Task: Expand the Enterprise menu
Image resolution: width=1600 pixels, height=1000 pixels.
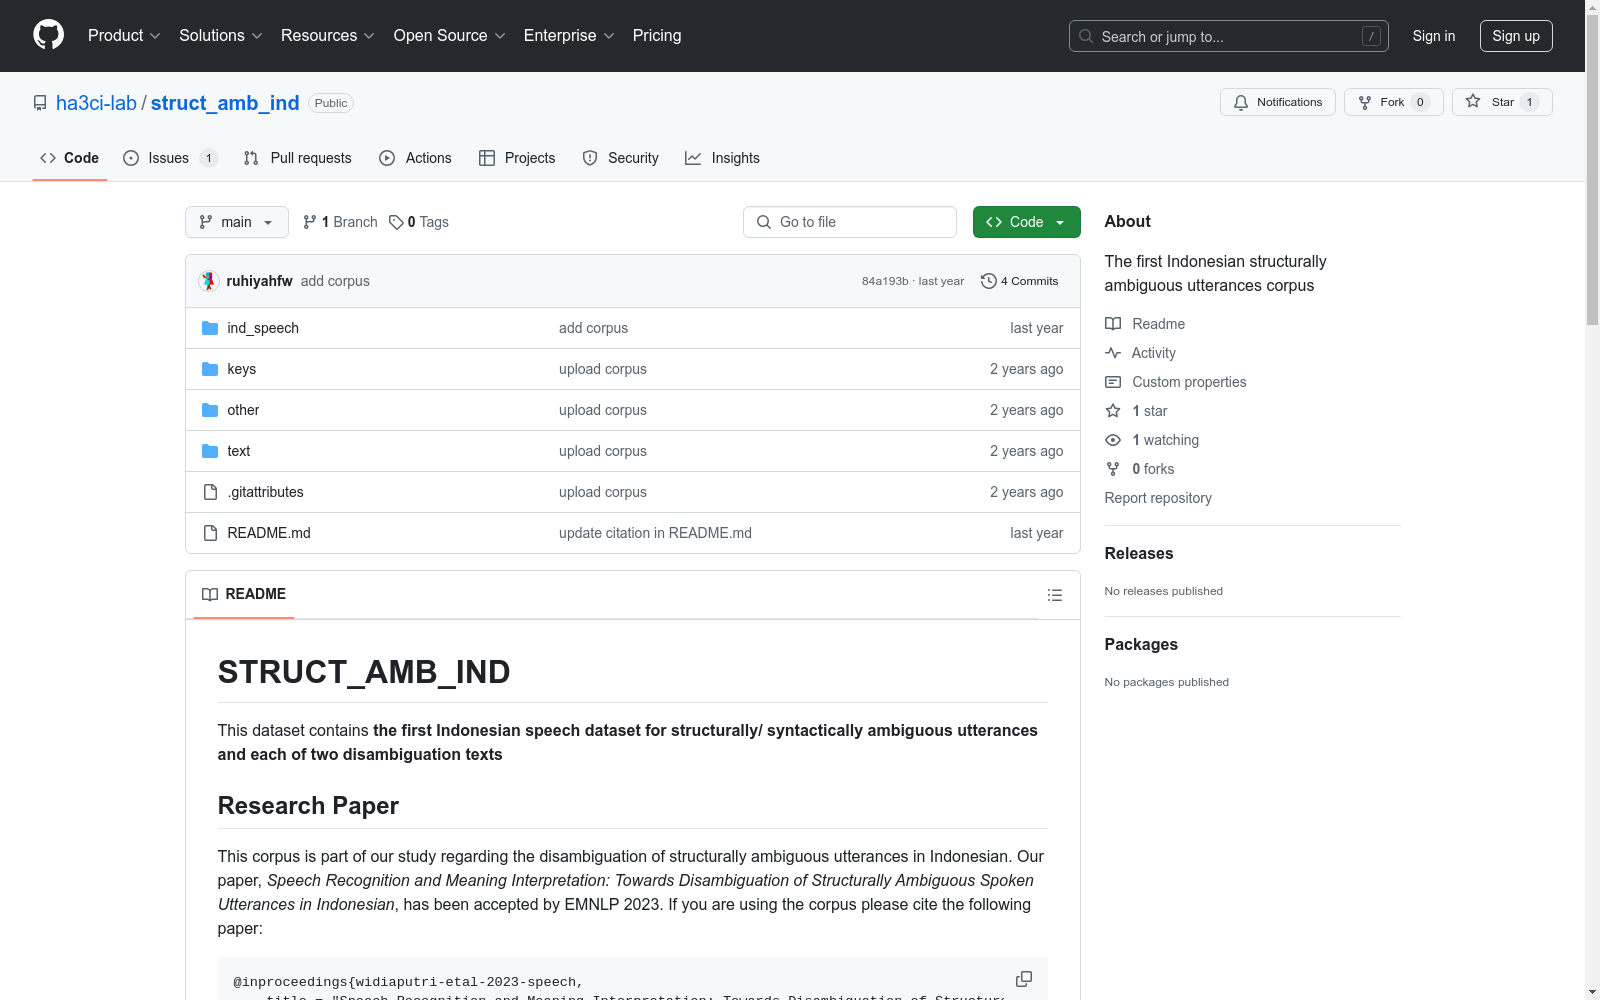Action: click(x=569, y=36)
